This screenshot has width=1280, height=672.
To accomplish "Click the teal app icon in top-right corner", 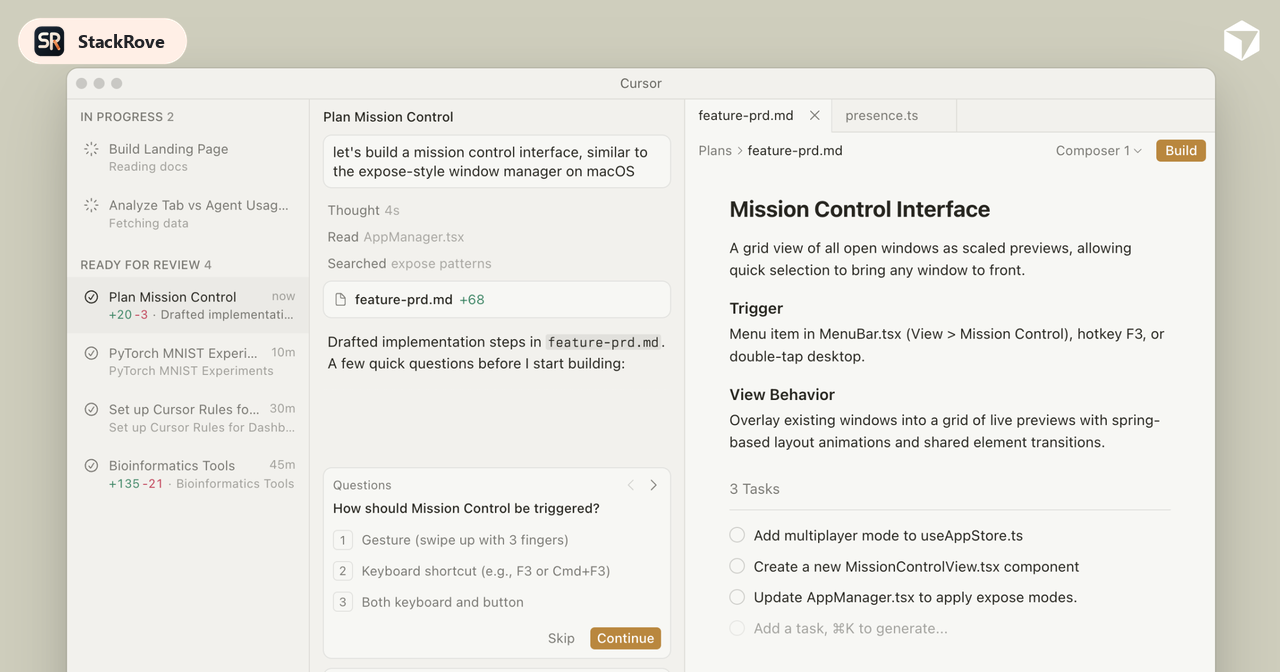I will (x=1241, y=41).
